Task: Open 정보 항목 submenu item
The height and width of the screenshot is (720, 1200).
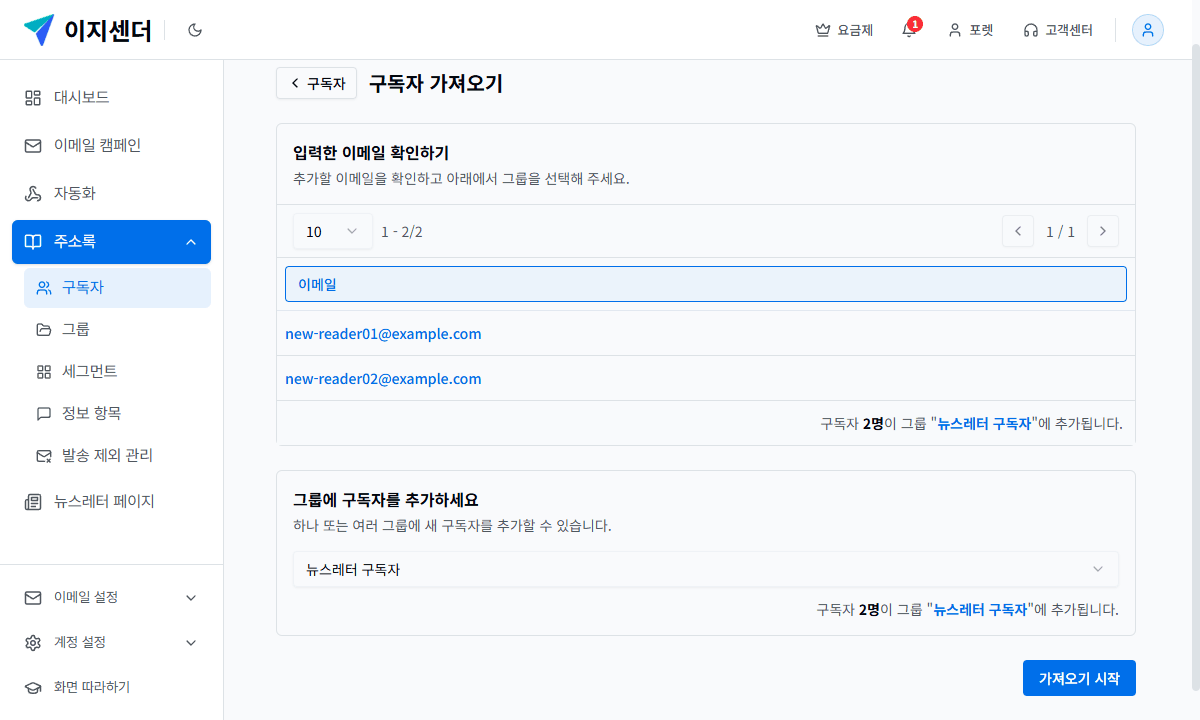Action: [117, 413]
